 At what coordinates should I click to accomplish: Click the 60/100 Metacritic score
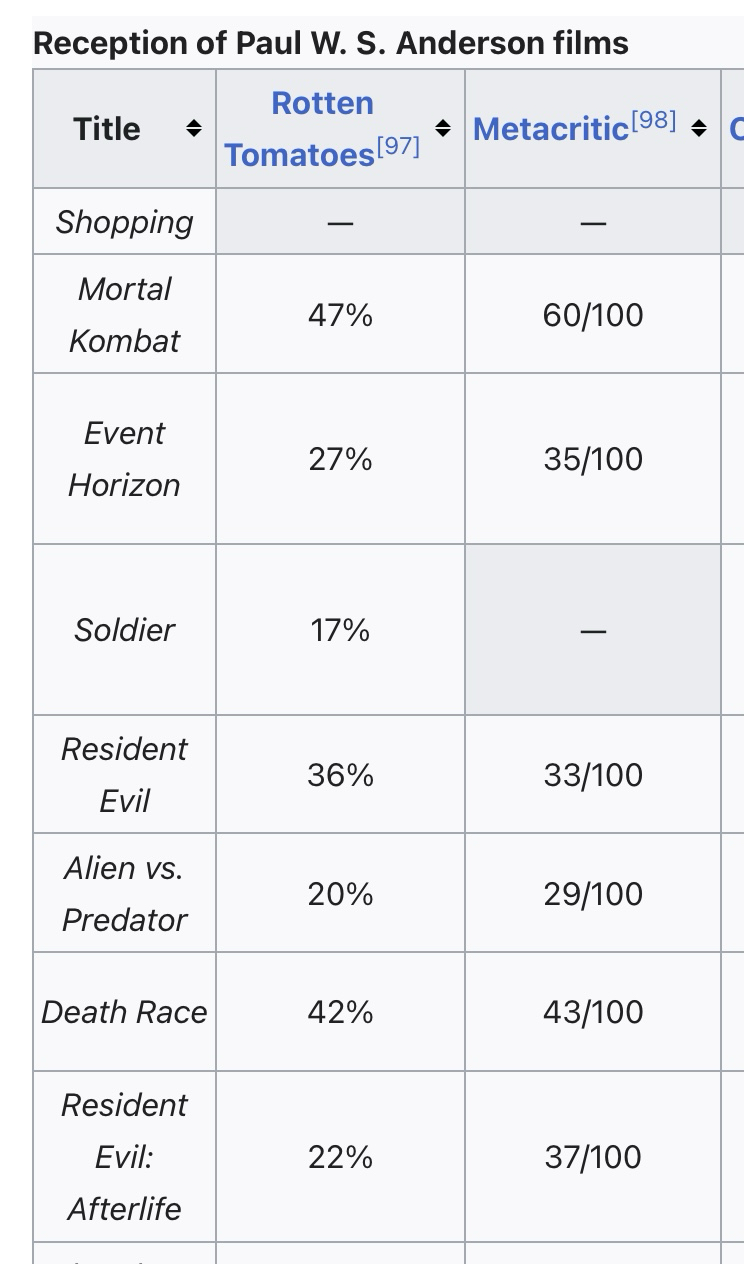[x=593, y=315]
